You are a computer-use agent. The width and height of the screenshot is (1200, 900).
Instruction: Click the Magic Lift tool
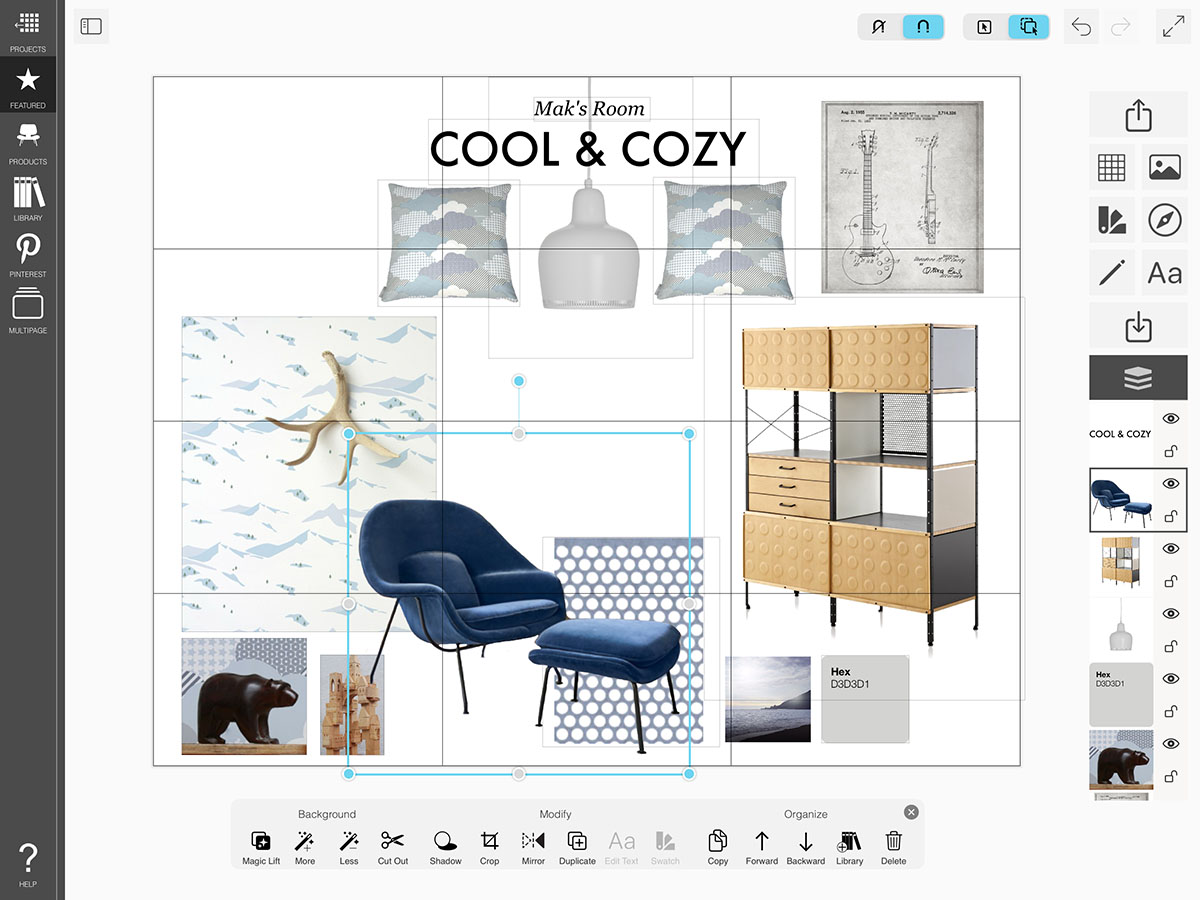261,846
